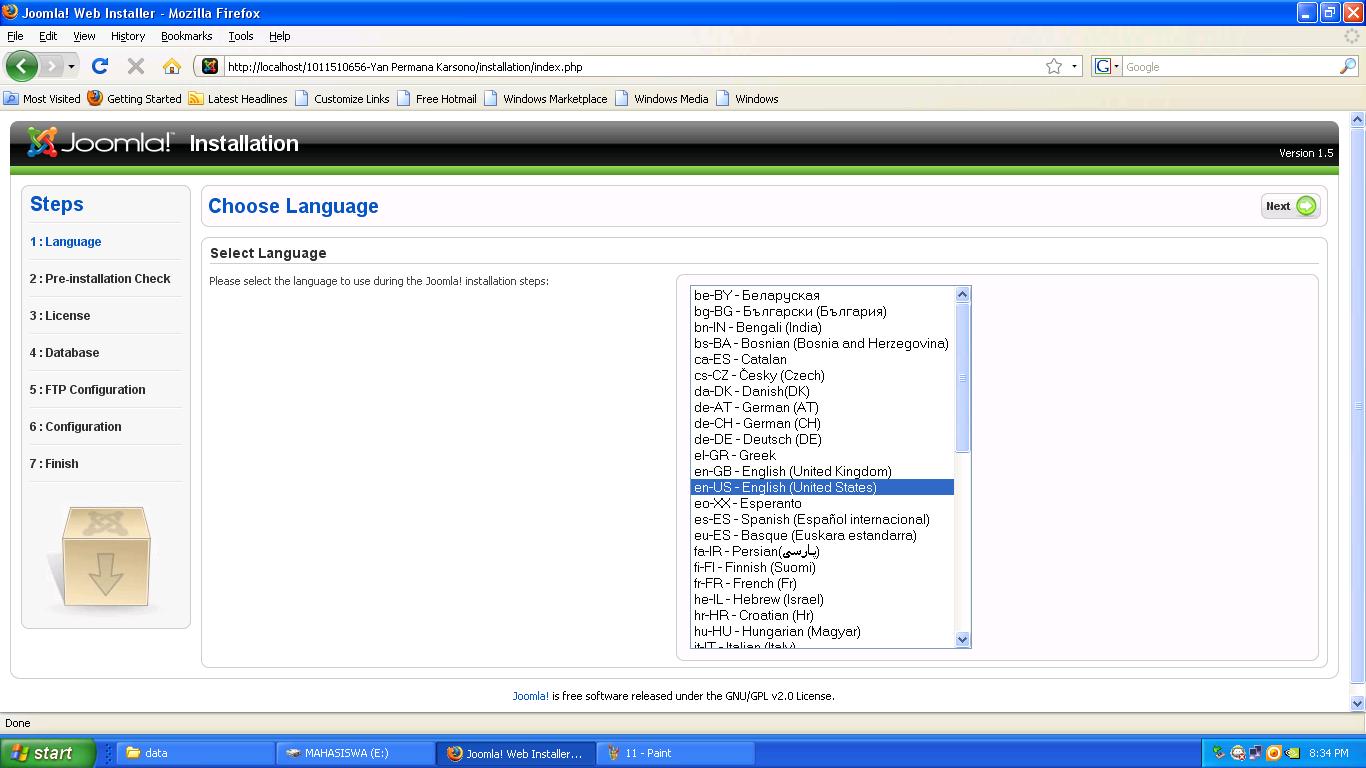The image size is (1366, 768).
Task: Open Windows Marketplace bookmark
Action: pos(546,99)
